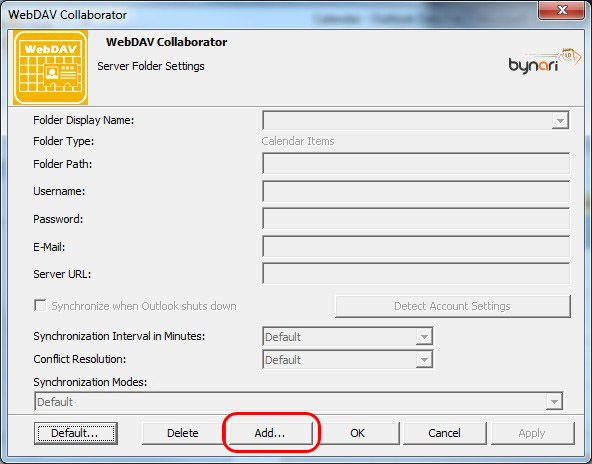This screenshot has width=592, height=464.
Task: Click the 'Conflict Resolution:' label
Action: [x=80, y=359]
